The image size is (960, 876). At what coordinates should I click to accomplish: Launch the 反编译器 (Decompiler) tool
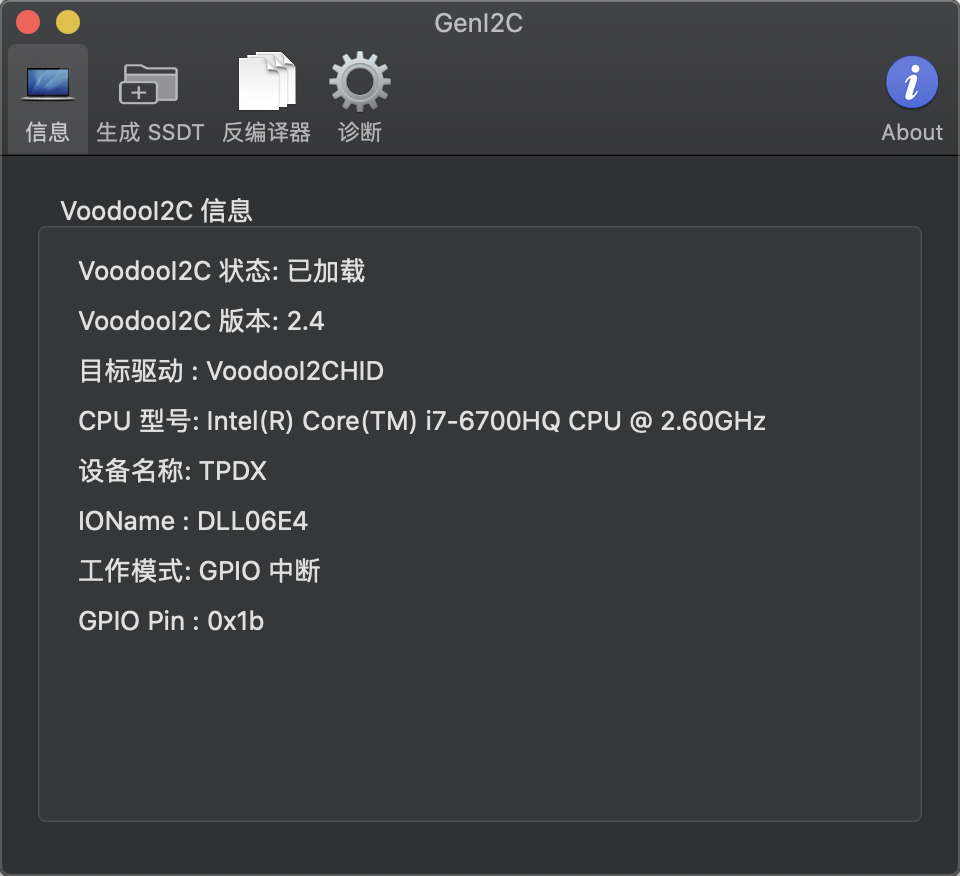pos(266,97)
